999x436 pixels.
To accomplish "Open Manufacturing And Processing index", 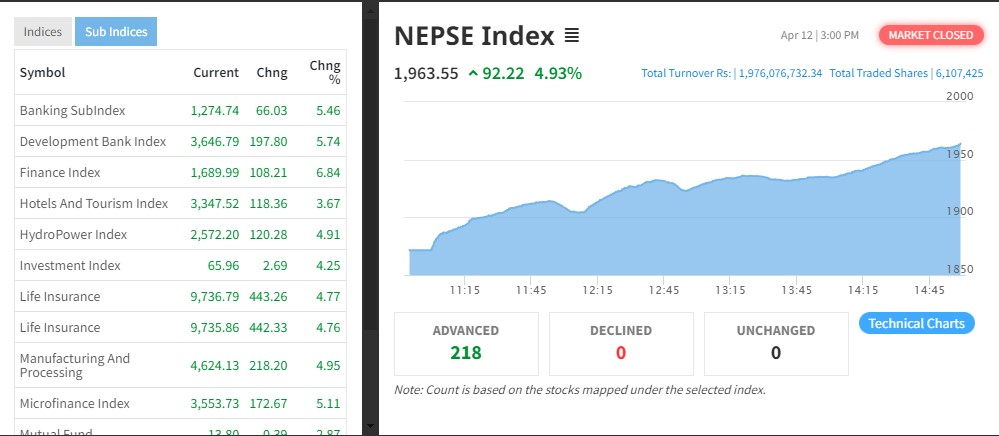I will point(75,365).
